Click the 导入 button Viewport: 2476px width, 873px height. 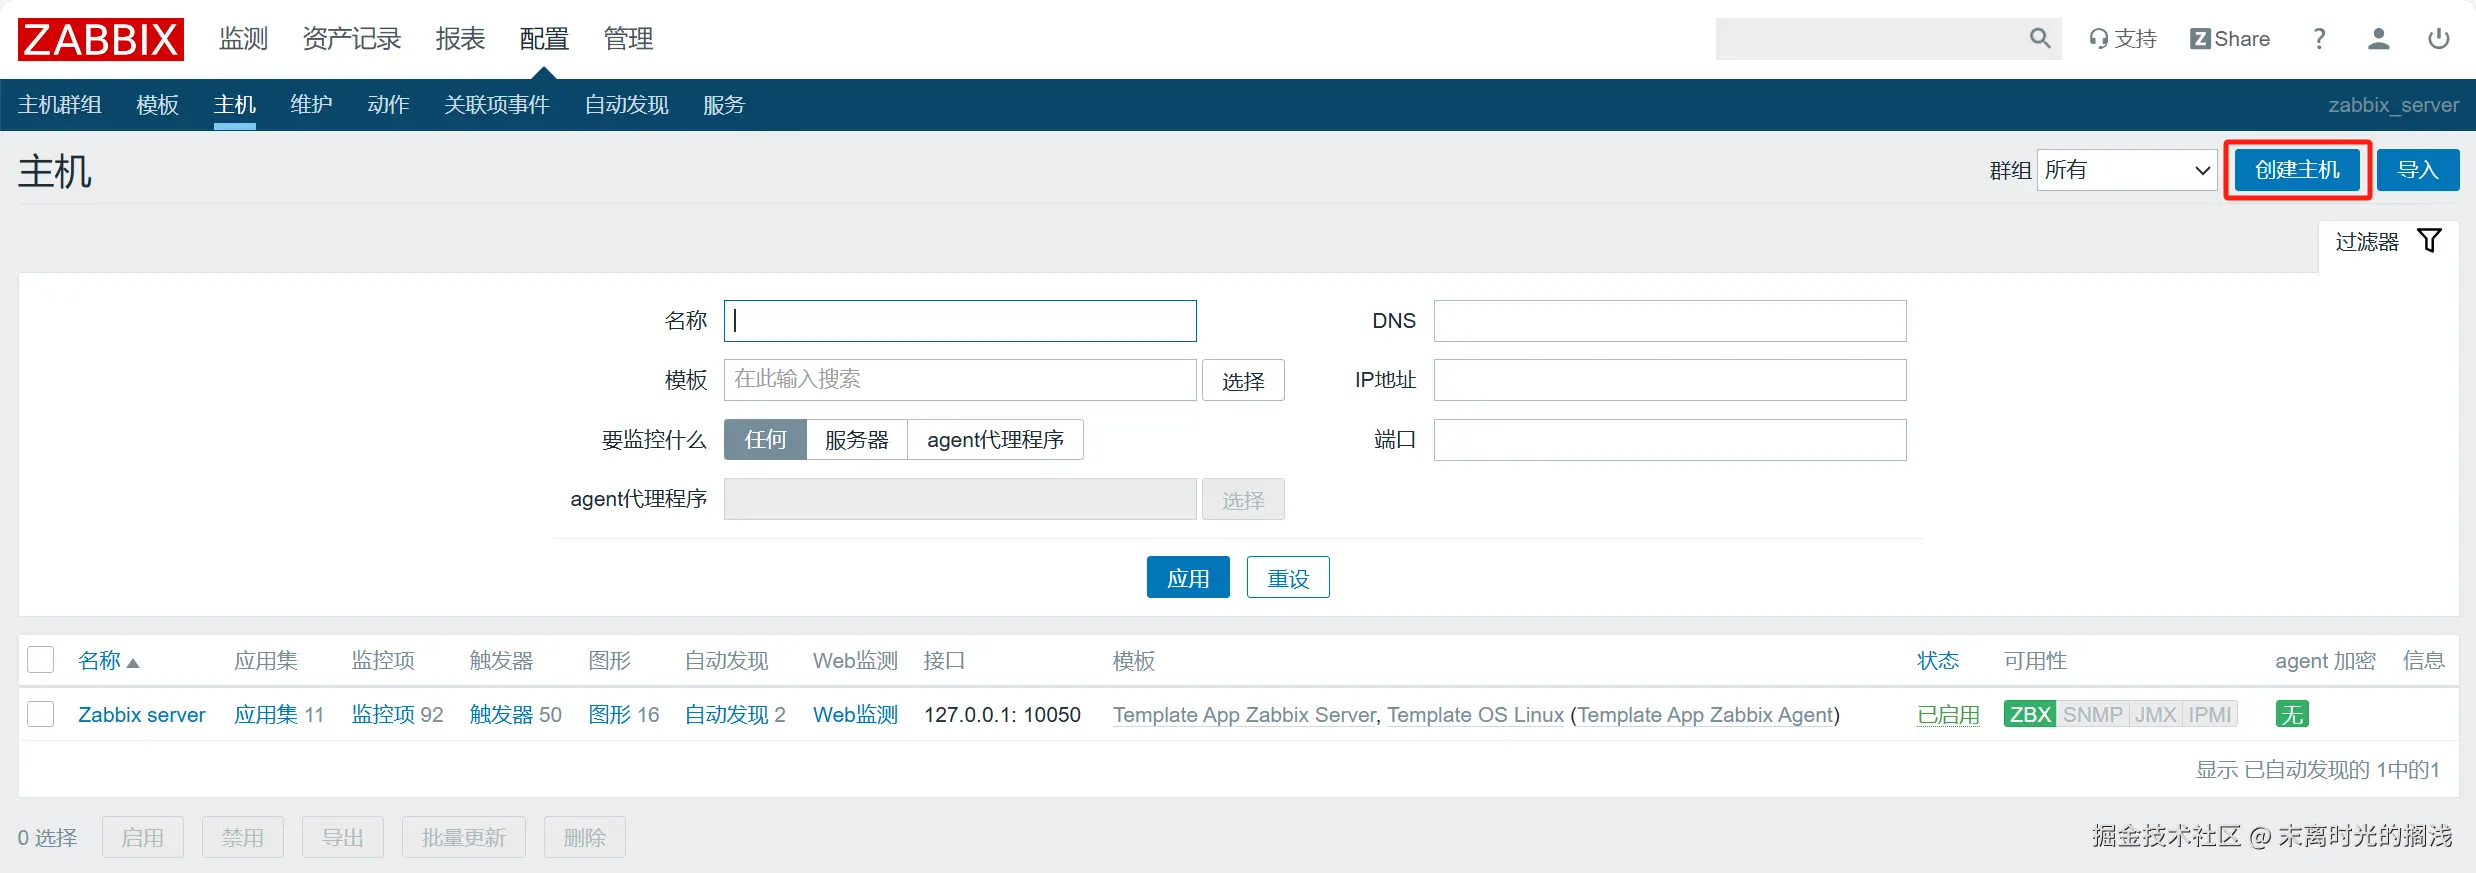point(2417,170)
